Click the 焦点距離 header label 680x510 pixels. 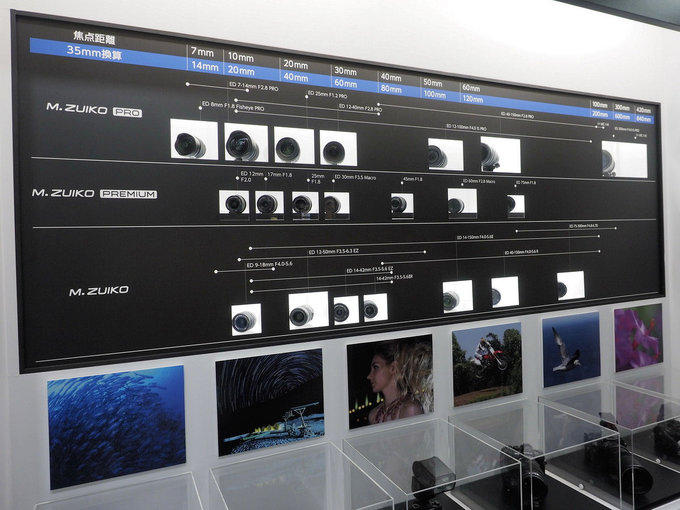click(x=95, y=38)
